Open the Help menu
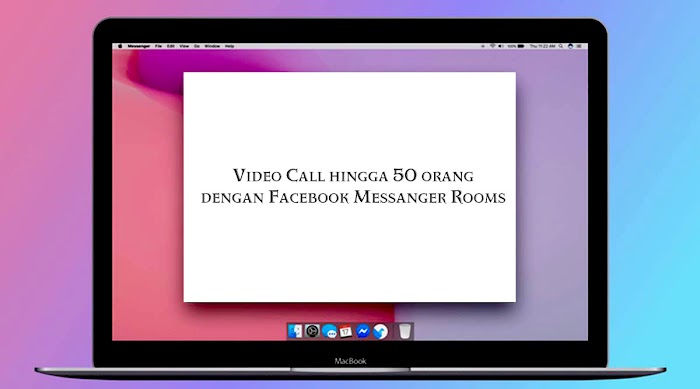This screenshot has height=389, width=700. [x=229, y=46]
